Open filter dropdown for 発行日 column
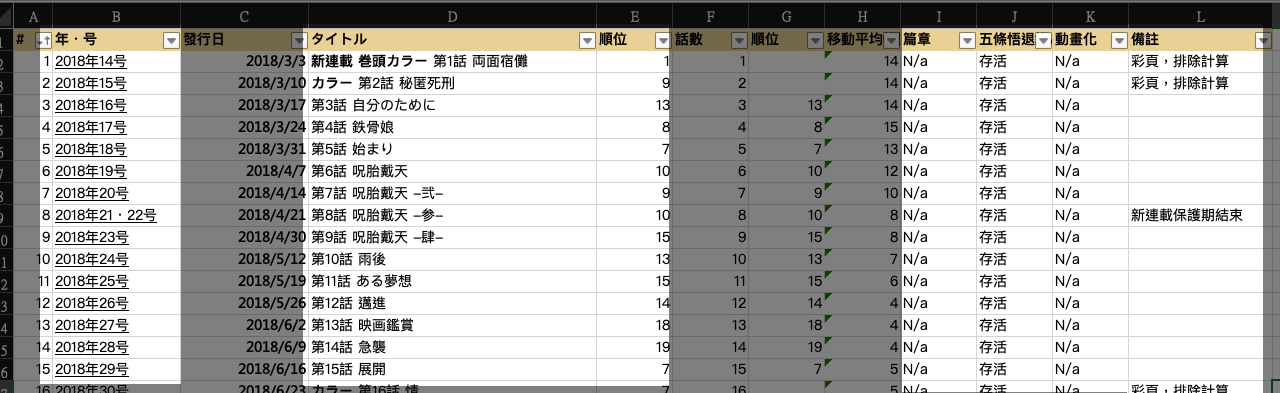 298,40
